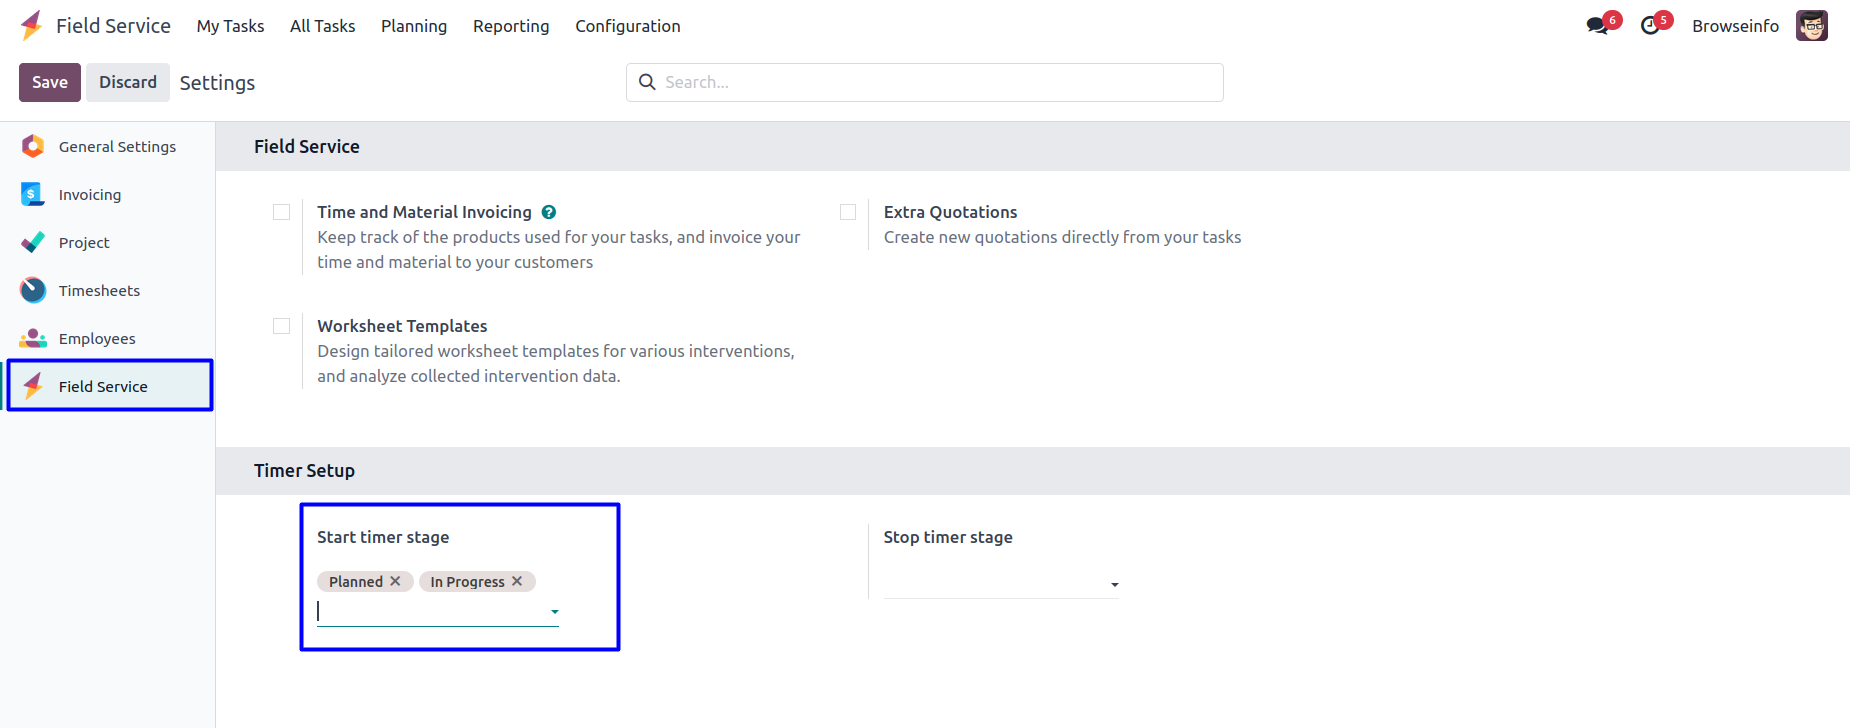Remove the Planned stage tag
The height and width of the screenshot is (728, 1850).
[396, 581]
